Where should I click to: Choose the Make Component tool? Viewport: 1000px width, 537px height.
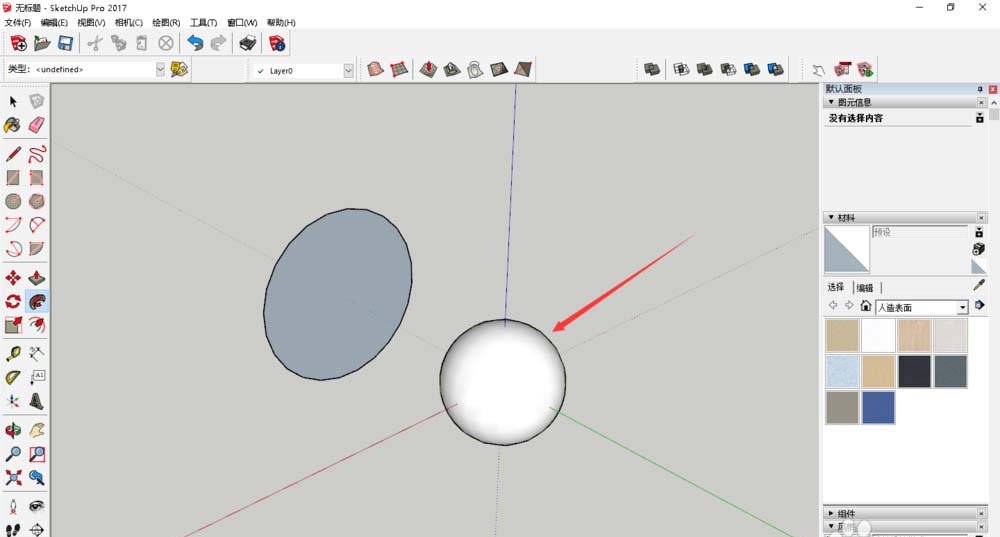point(37,101)
